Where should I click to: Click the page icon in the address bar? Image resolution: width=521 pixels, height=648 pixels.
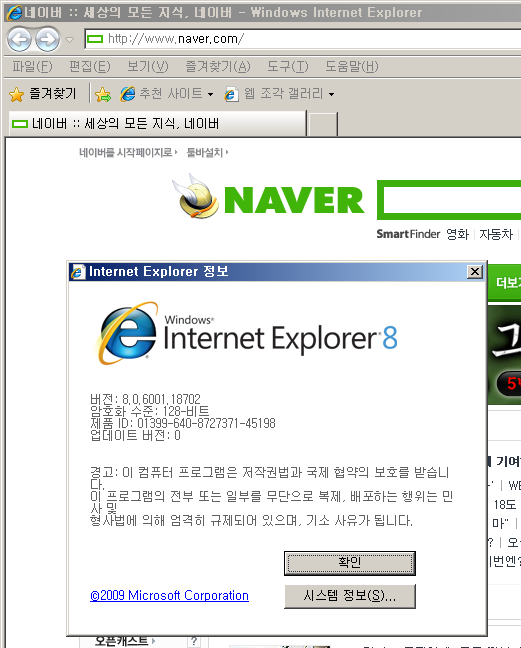[x=95, y=39]
